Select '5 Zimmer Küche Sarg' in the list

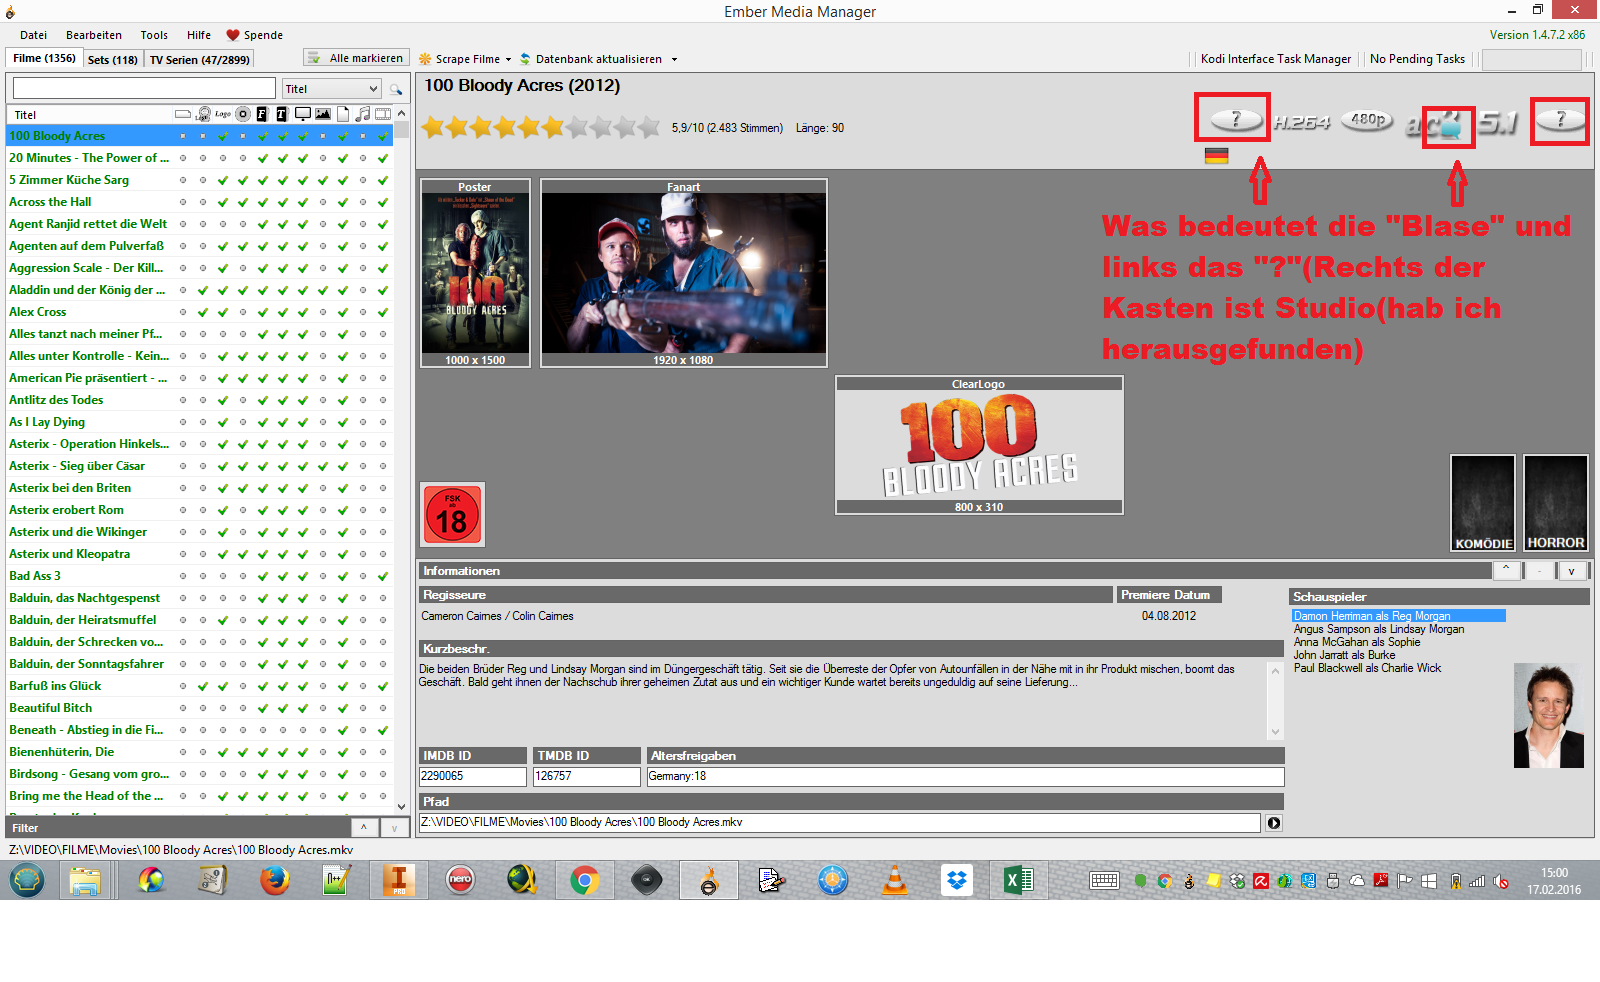pyautogui.click(x=69, y=180)
